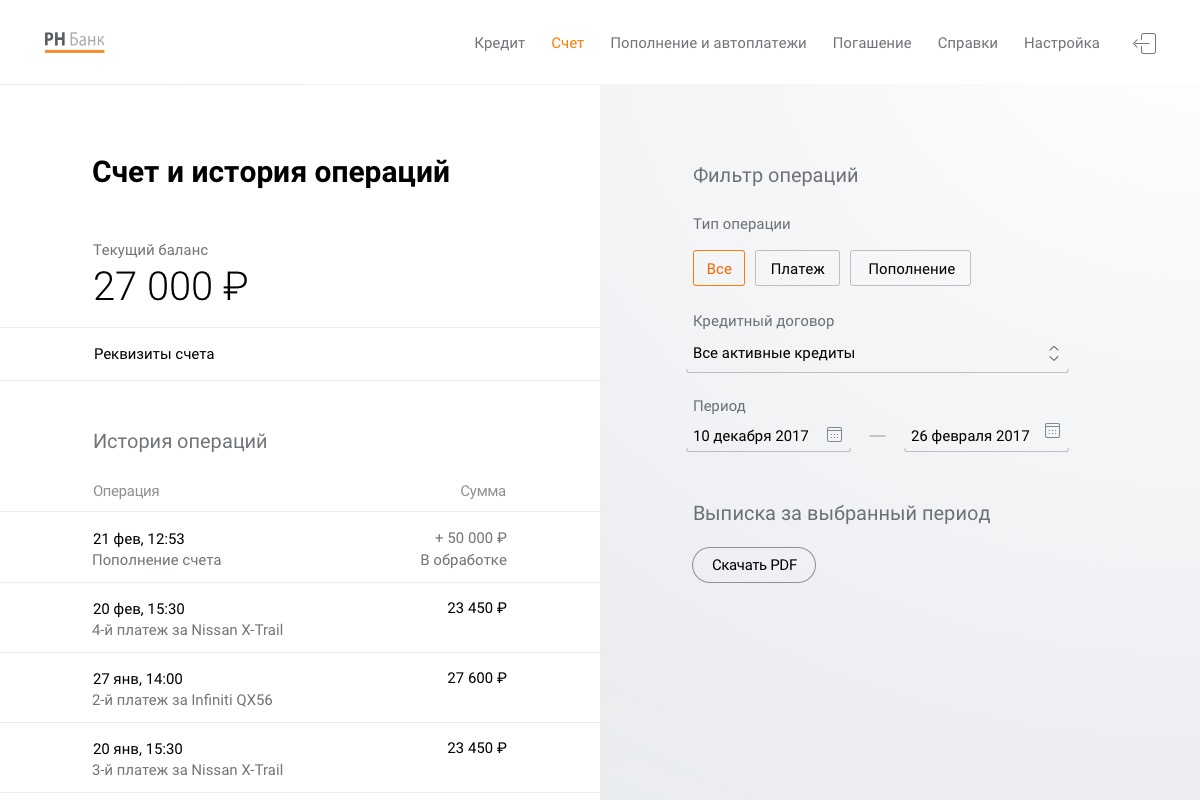The image size is (1200, 800).
Task: Open the calendar icon for the start date
Action: click(x=834, y=435)
